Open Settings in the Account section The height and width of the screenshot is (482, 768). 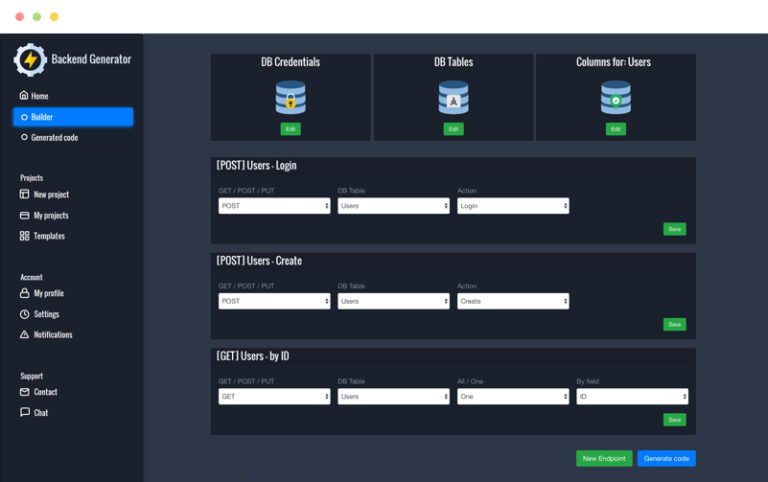coord(46,314)
